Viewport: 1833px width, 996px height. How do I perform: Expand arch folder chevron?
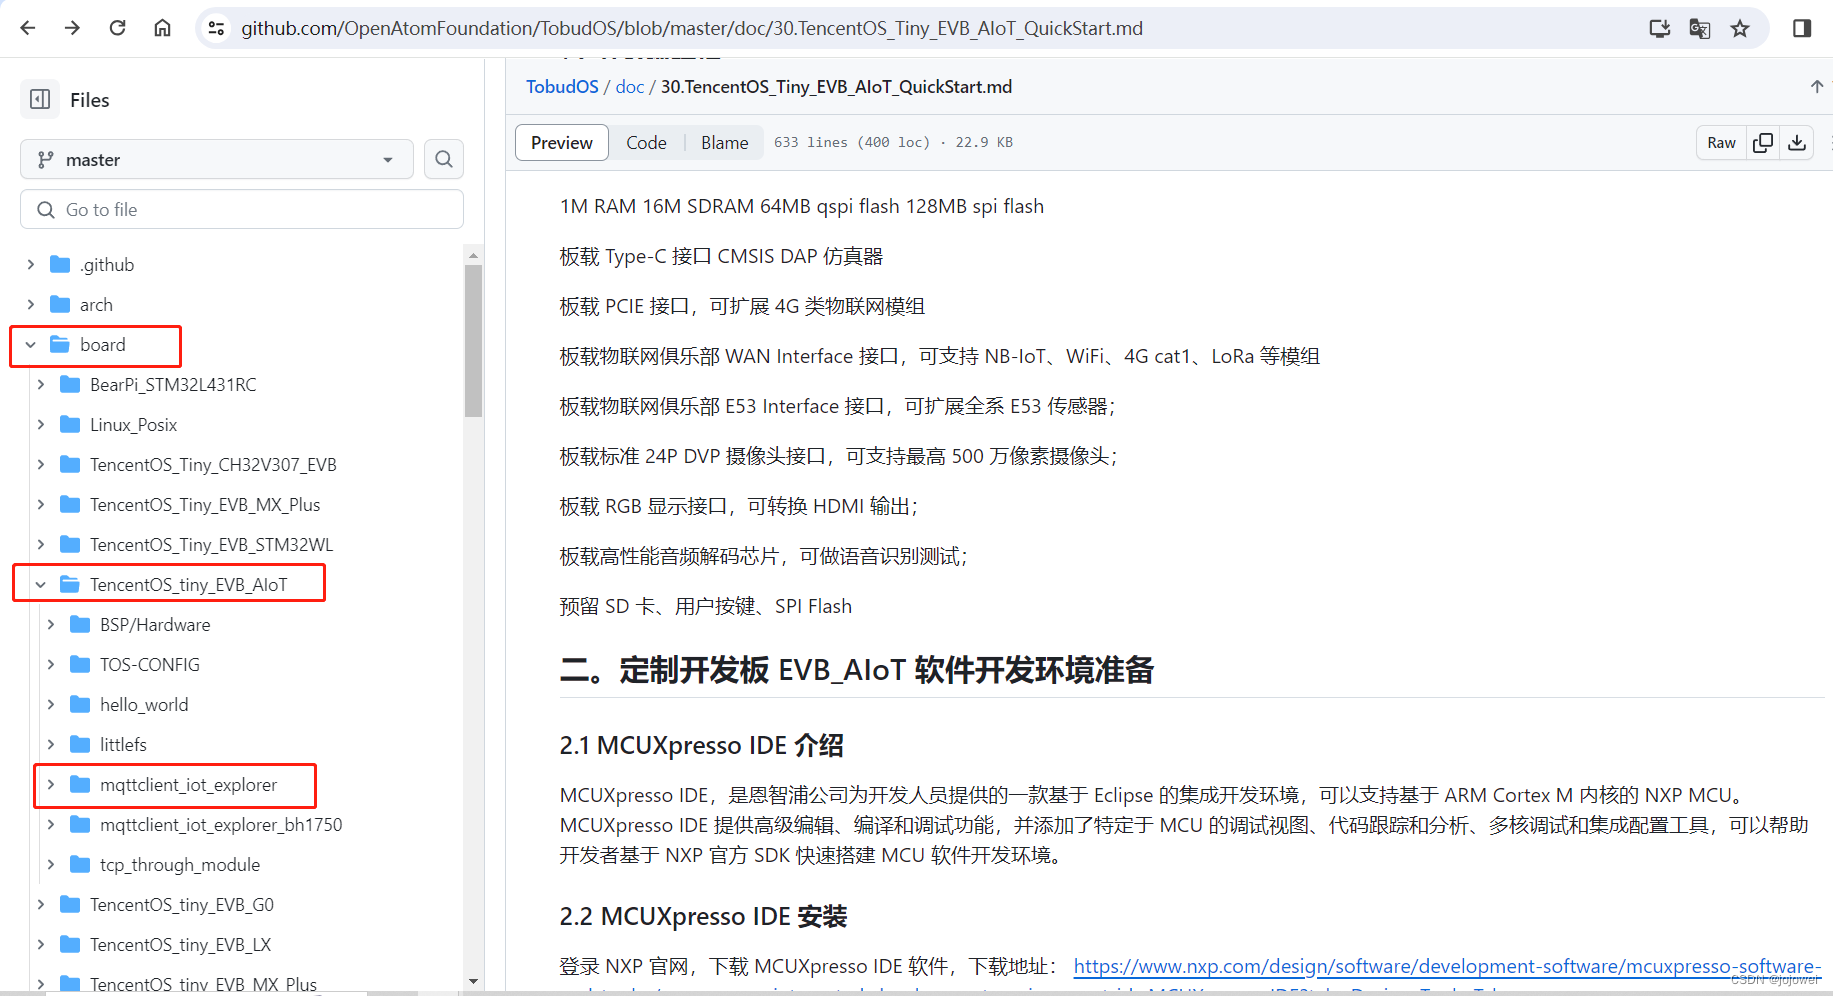pos(30,304)
